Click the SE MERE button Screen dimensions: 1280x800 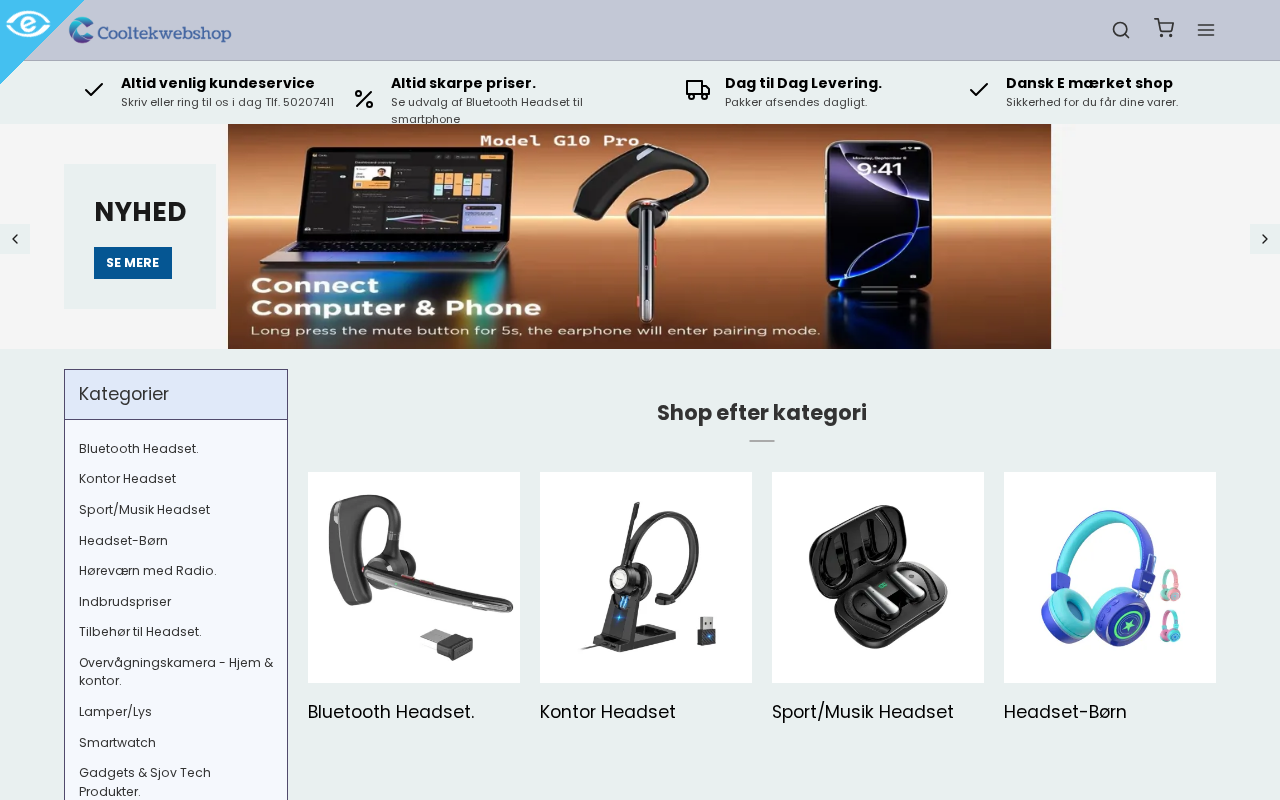pos(133,263)
